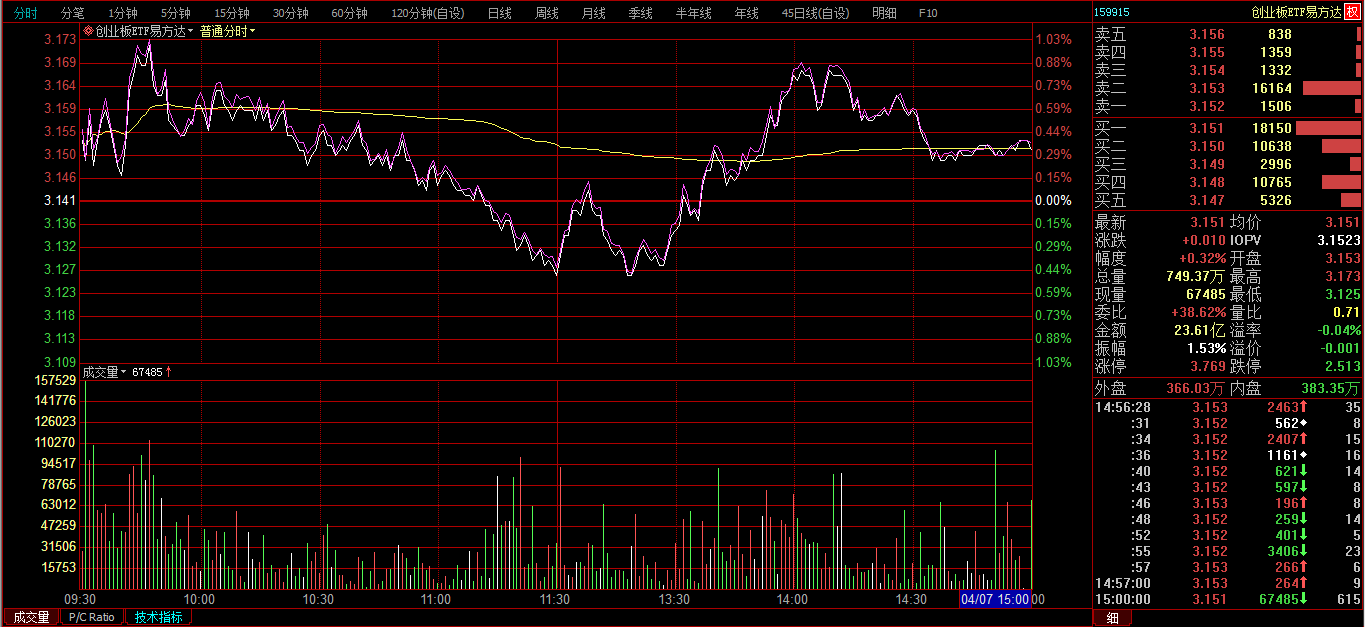The height and width of the screenshot is (627, 1365).
Task: Switch to the 周线 weekly chart
Action: click(546, 13)
